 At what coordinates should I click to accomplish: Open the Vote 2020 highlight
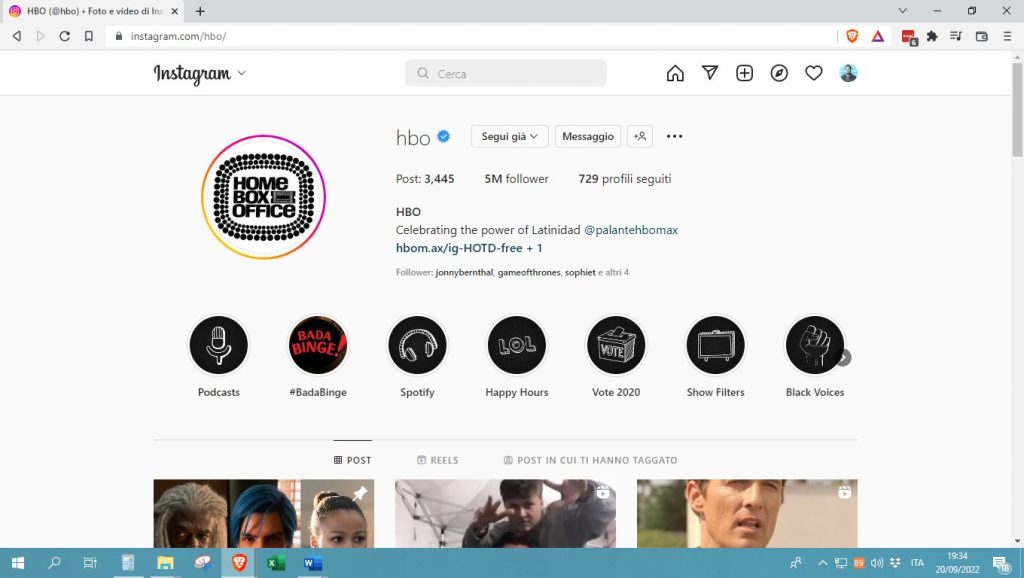tap(616, 345)
